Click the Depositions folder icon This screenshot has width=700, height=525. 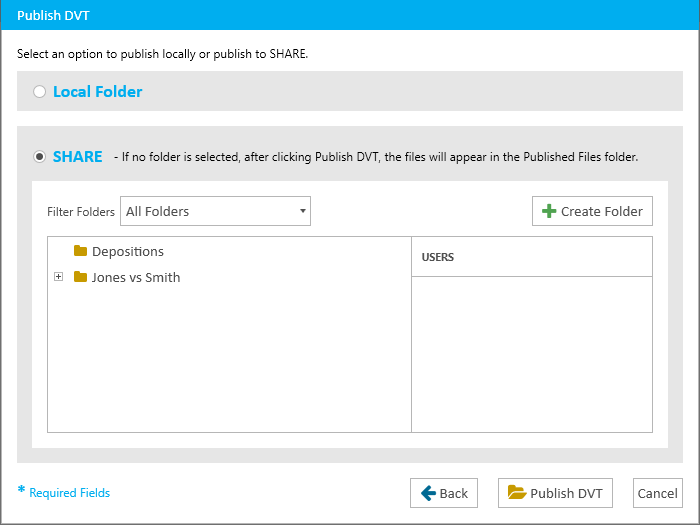pos(80,251)
